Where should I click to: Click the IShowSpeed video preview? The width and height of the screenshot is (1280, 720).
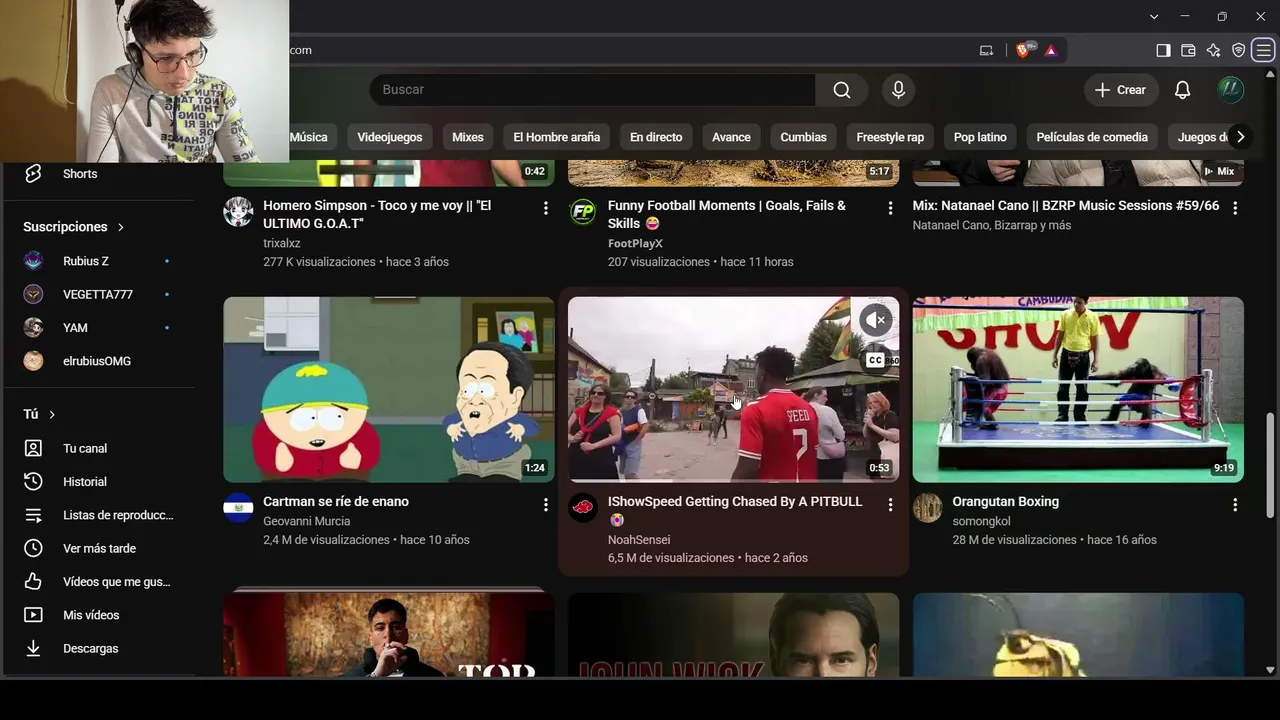[734, 390]
